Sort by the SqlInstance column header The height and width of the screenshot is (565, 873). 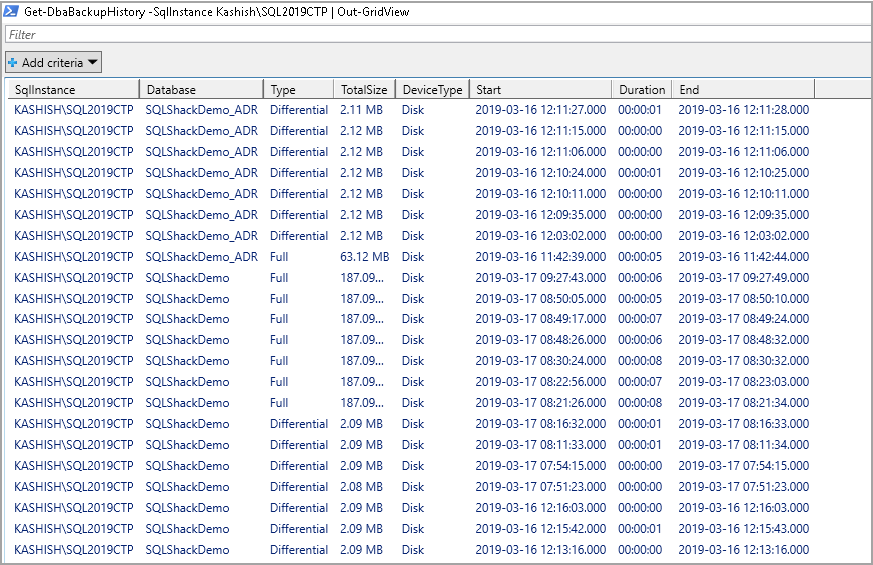click(72, 90)
